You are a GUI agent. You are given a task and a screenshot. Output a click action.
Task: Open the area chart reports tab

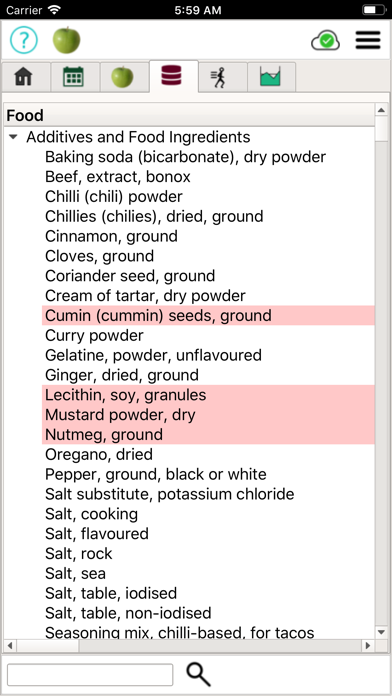point(270,77)
